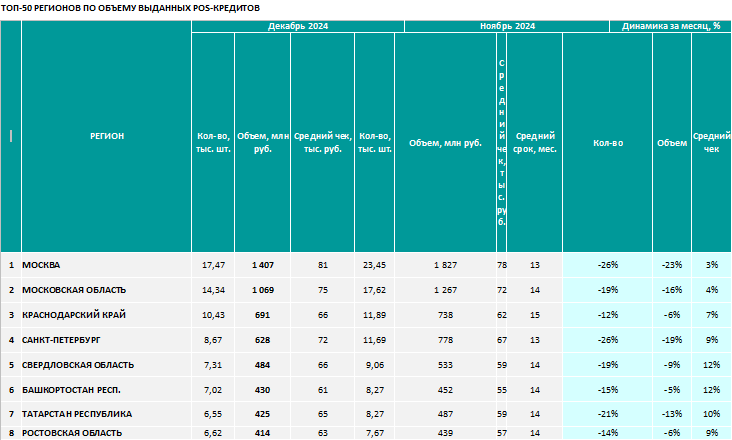Click Татарстан volume change -13%
This screenshot has width=732, height=440.
[x=672, y=414]
